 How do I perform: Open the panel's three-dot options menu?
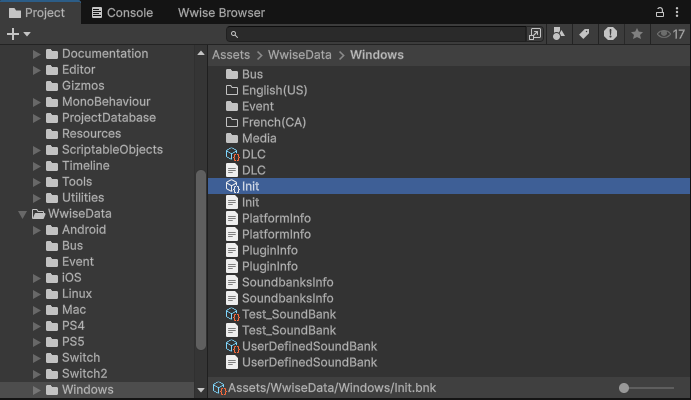pyautogui.click(x=678, y=13)
